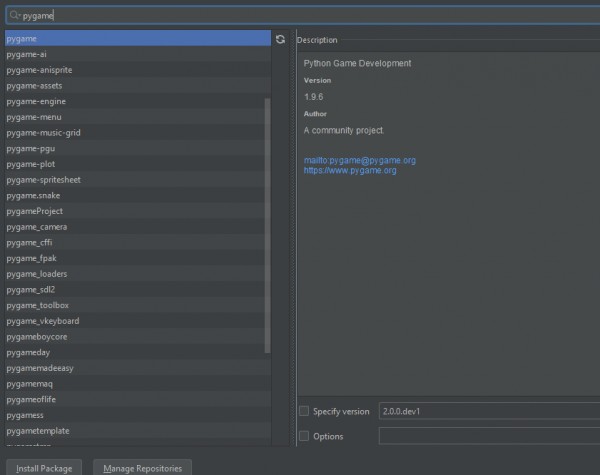The image size is (600, 475).
Task: Click the search magnifier icon
Action: coord(13,16)
